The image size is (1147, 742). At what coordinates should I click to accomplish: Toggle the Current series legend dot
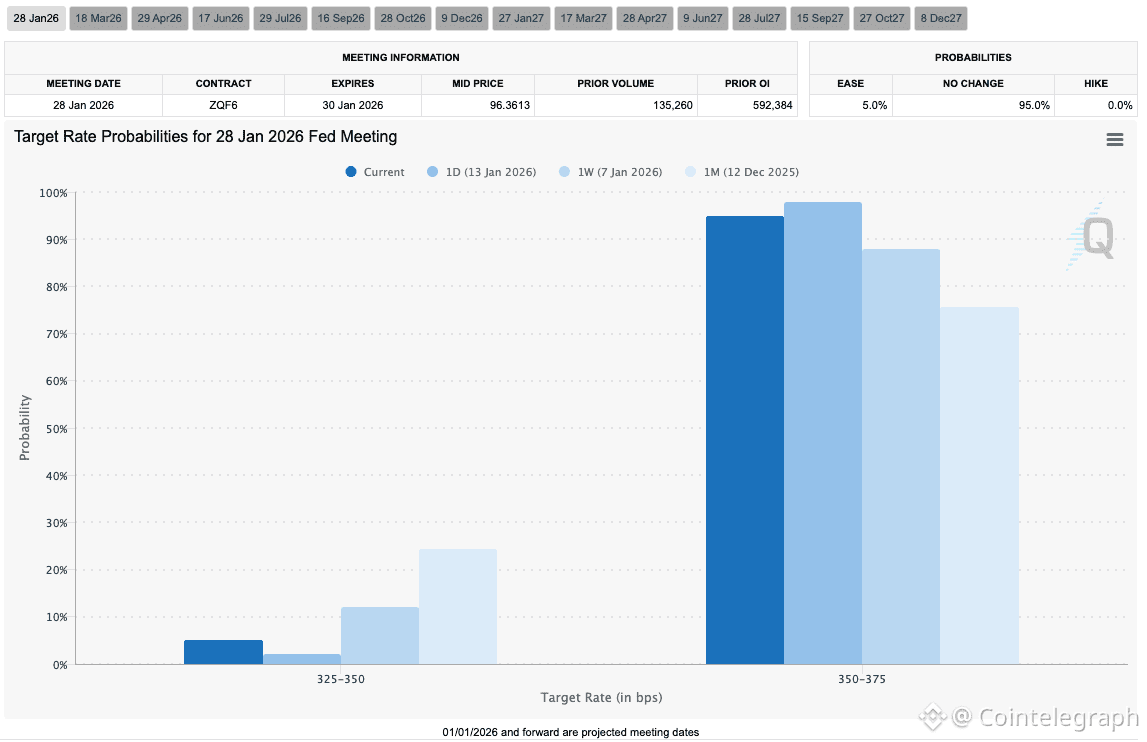[x=351, y=172]
